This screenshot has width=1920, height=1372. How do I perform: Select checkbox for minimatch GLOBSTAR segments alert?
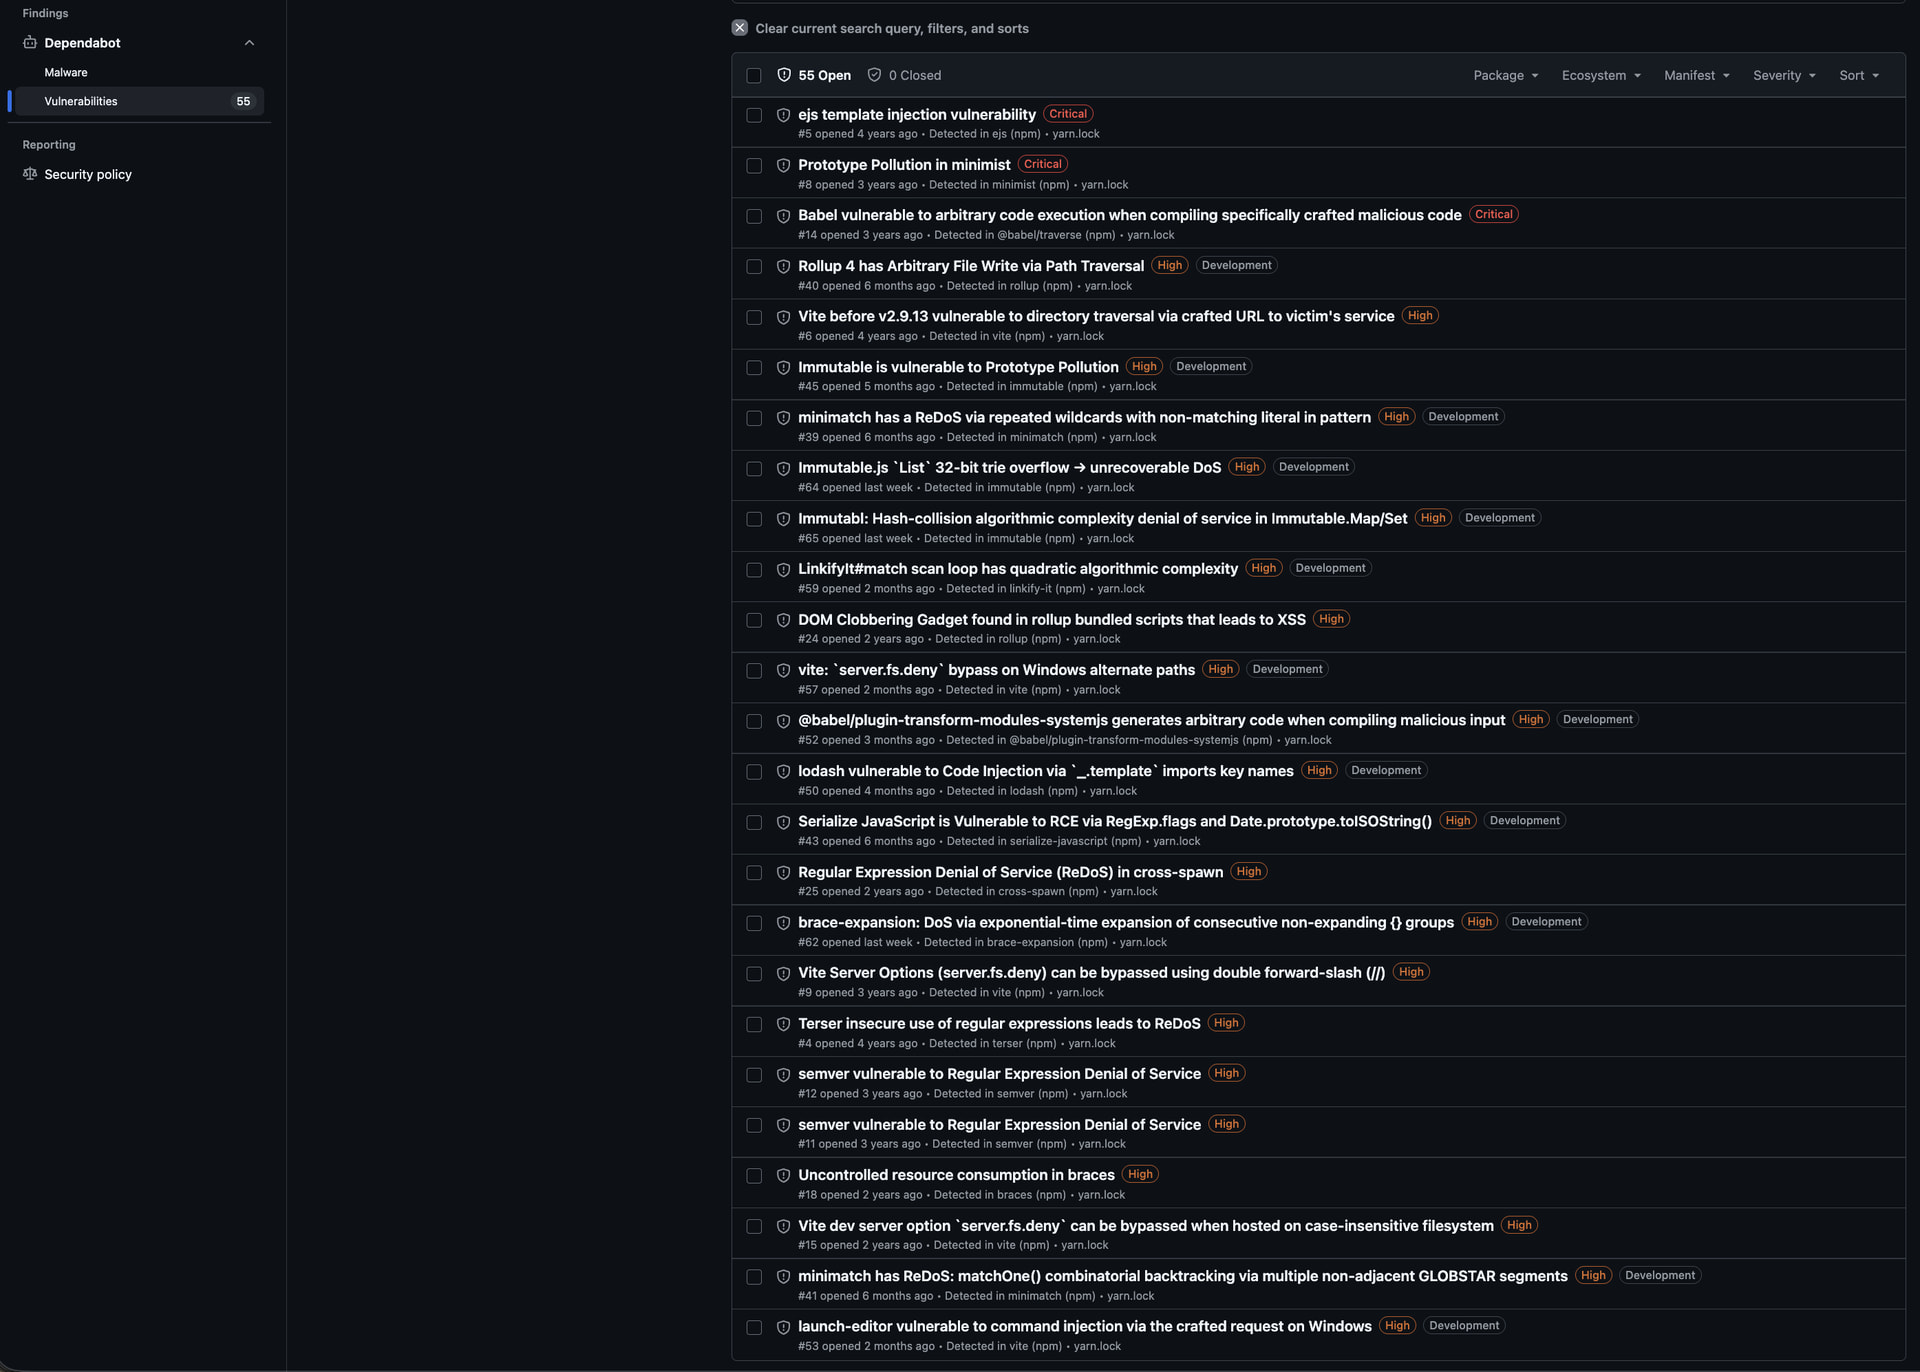[x=754, y=1277]
